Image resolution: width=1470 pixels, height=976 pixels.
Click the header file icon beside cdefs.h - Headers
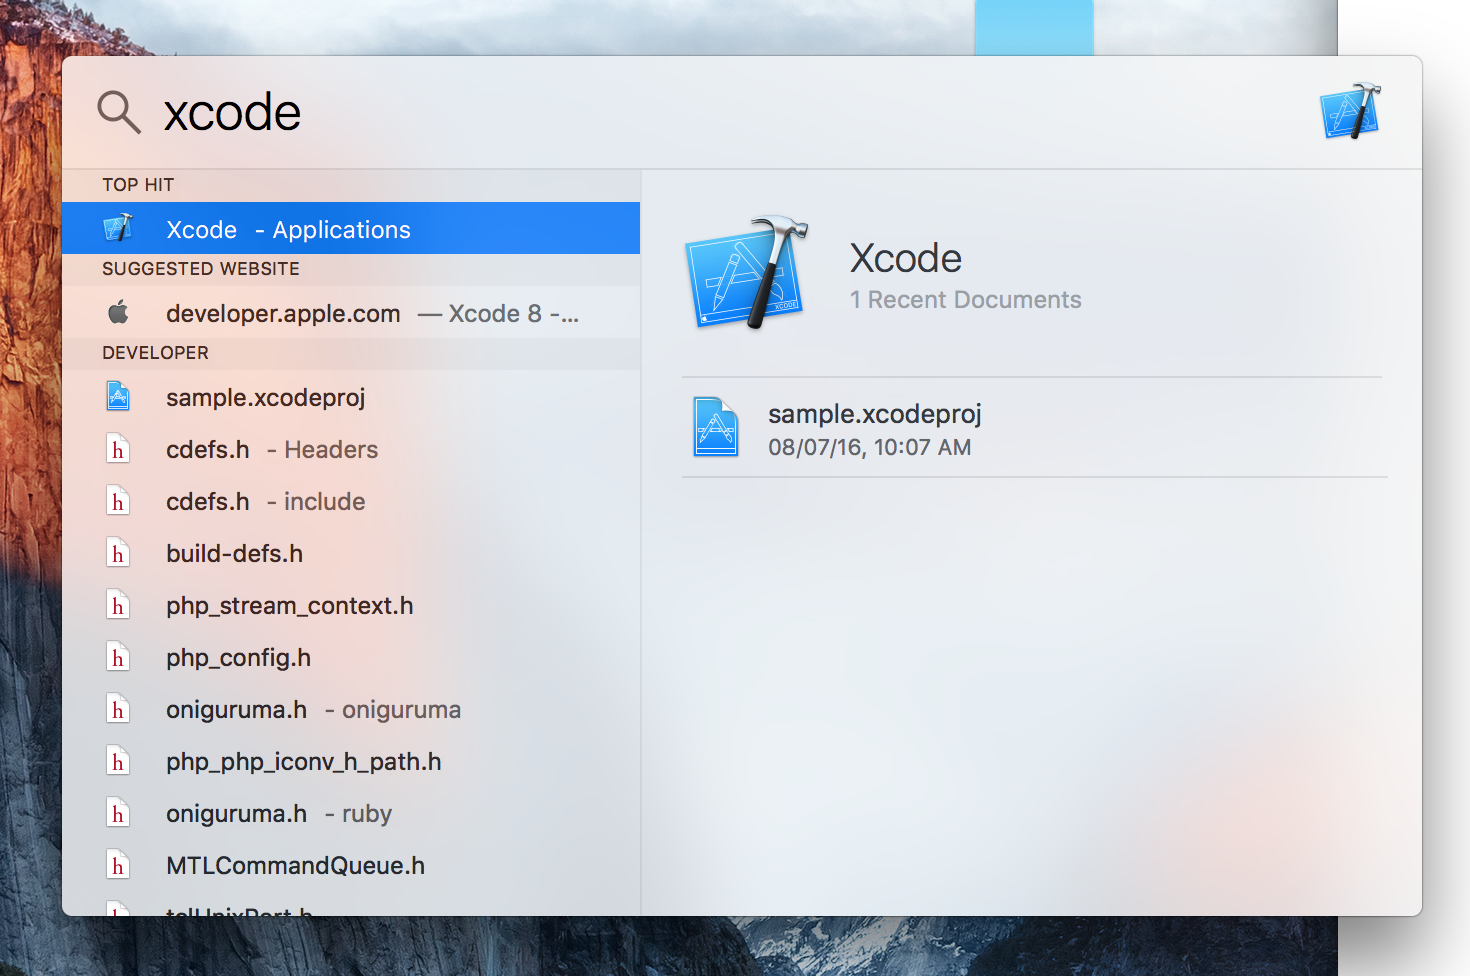pyautogui.click(x=118, y=449)
